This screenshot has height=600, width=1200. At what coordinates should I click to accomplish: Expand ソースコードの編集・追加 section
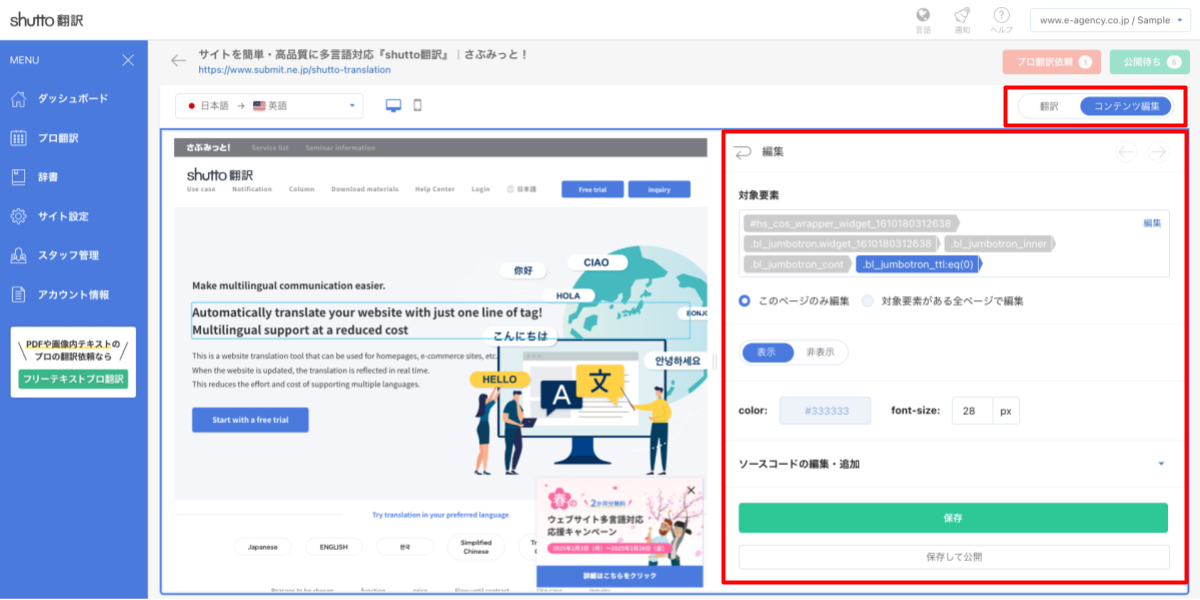click(x=953, y=464)
